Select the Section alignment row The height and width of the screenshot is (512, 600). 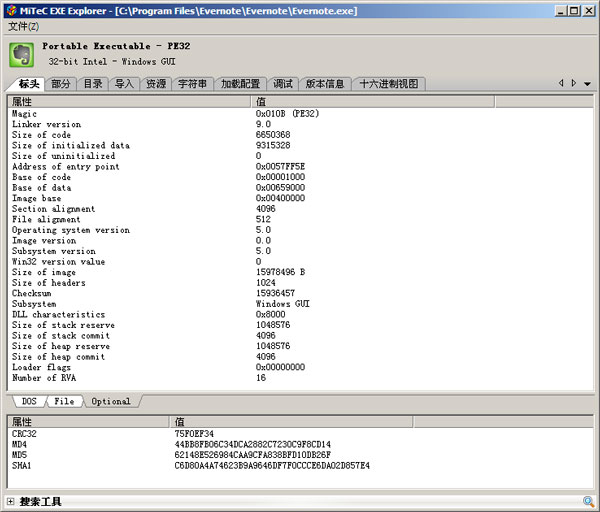[300, 209]
